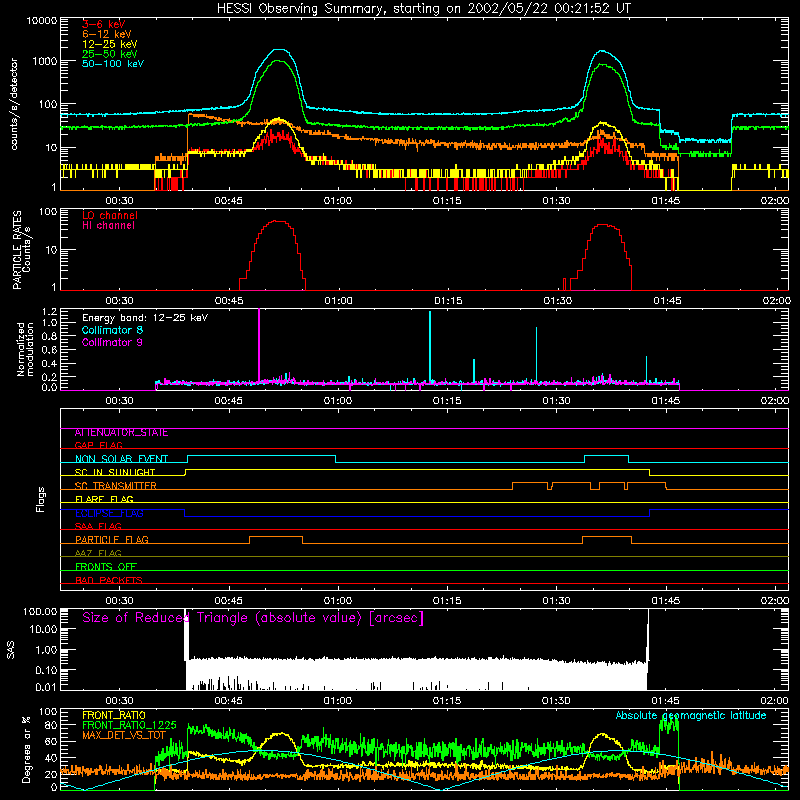Viewport: 800px width, 800px height.
Task: Click the 01:30 tick under the flags plot
Action: tap(556, 601)
